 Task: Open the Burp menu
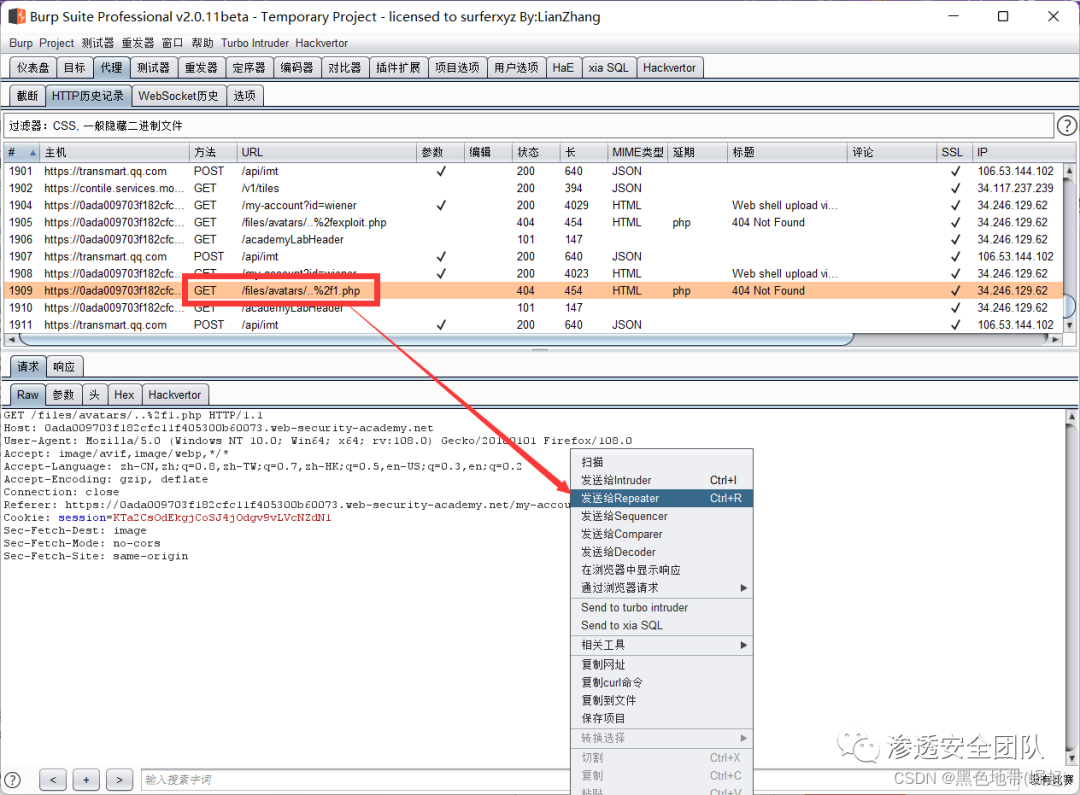(x=21, y=43)
